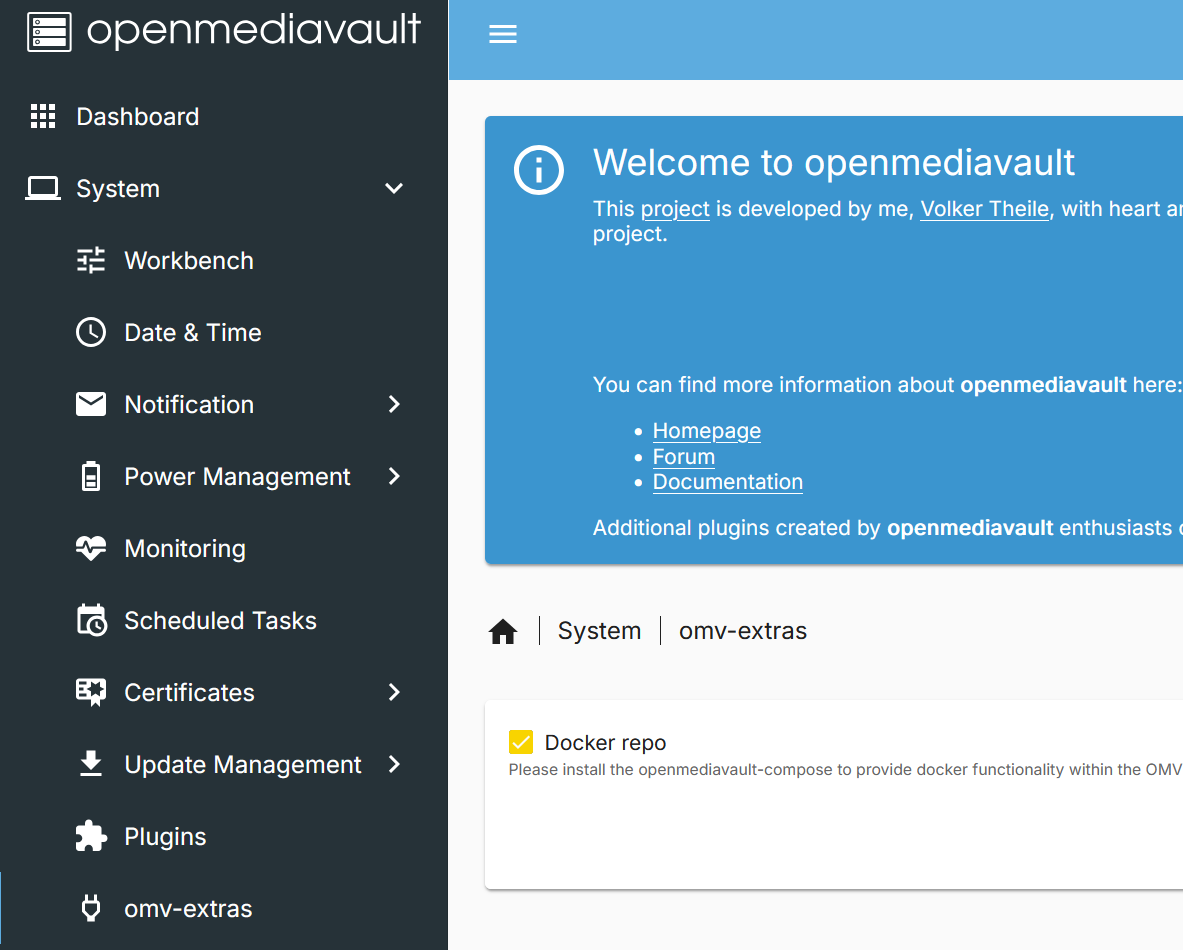This screenshot has width=1183, height=950.
Task: Toggle the hamburger navigation menu
Action: (502, 34)
